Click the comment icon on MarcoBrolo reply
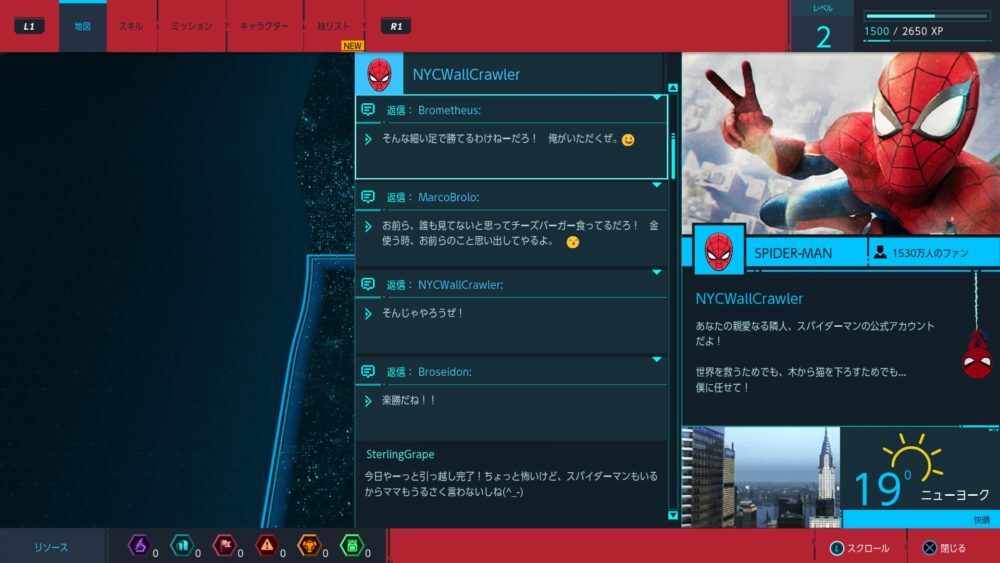 click(368, 197)
